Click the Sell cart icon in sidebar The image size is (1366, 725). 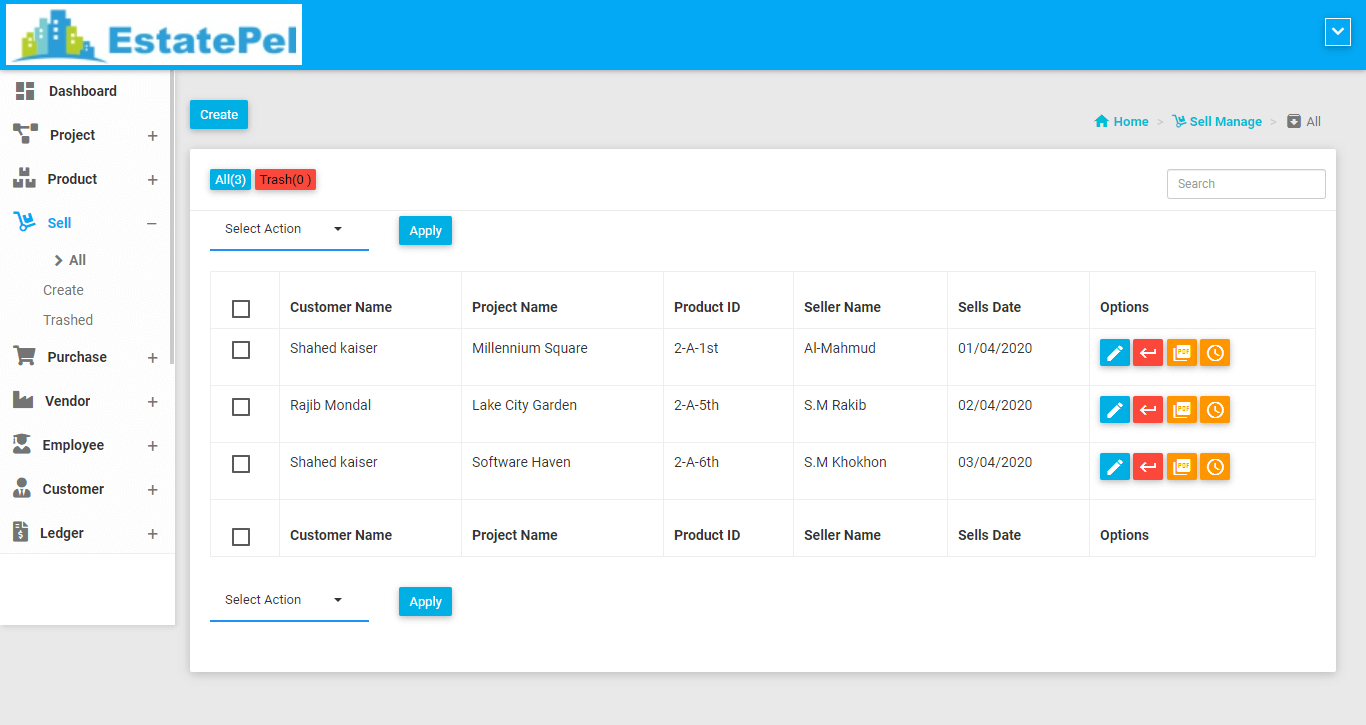pos(24,222)
